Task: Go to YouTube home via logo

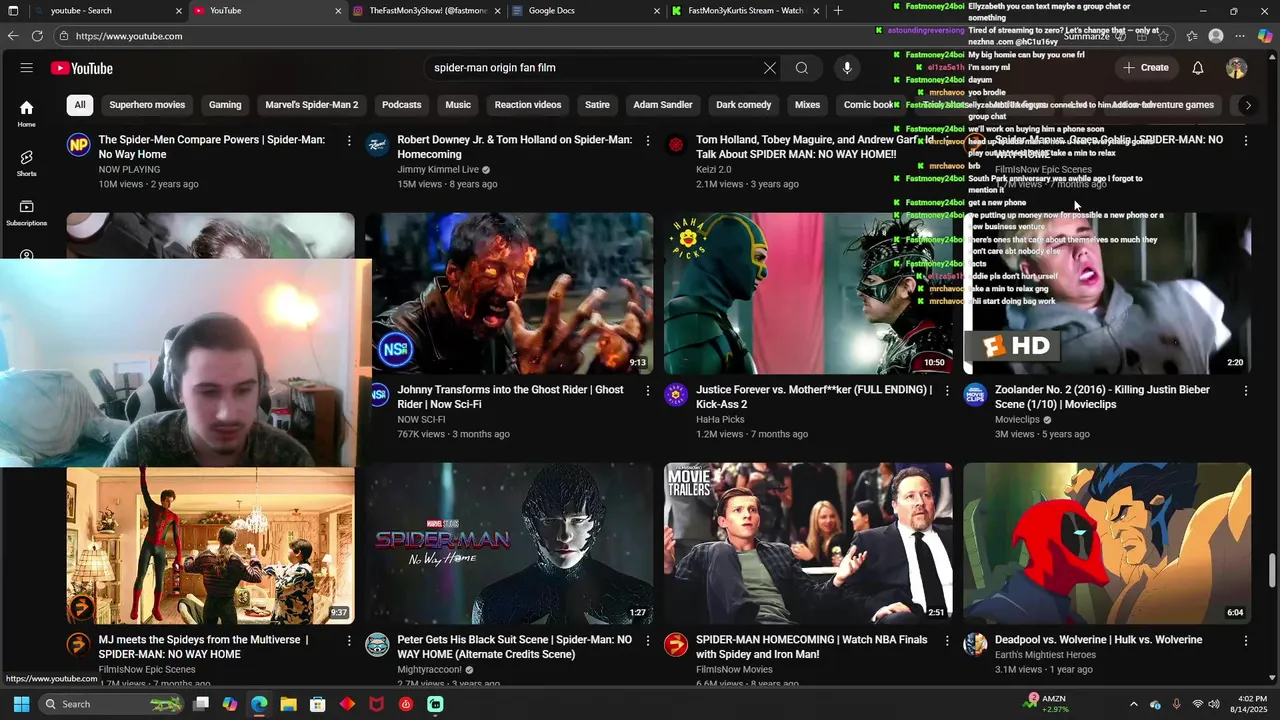Action: (82, 68)
